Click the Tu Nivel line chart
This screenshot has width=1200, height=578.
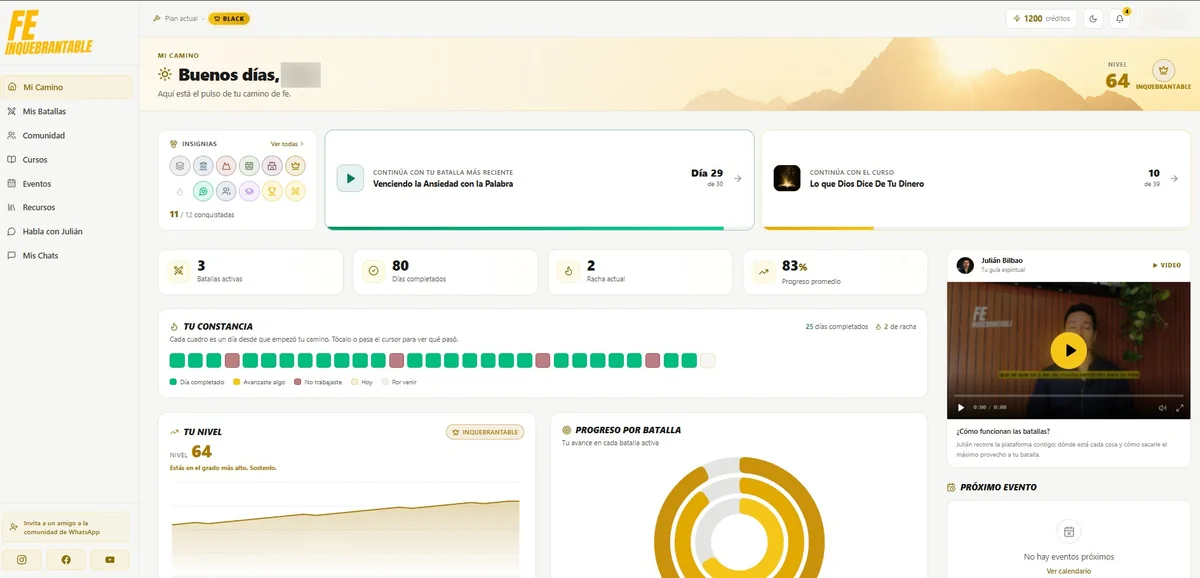346,537
